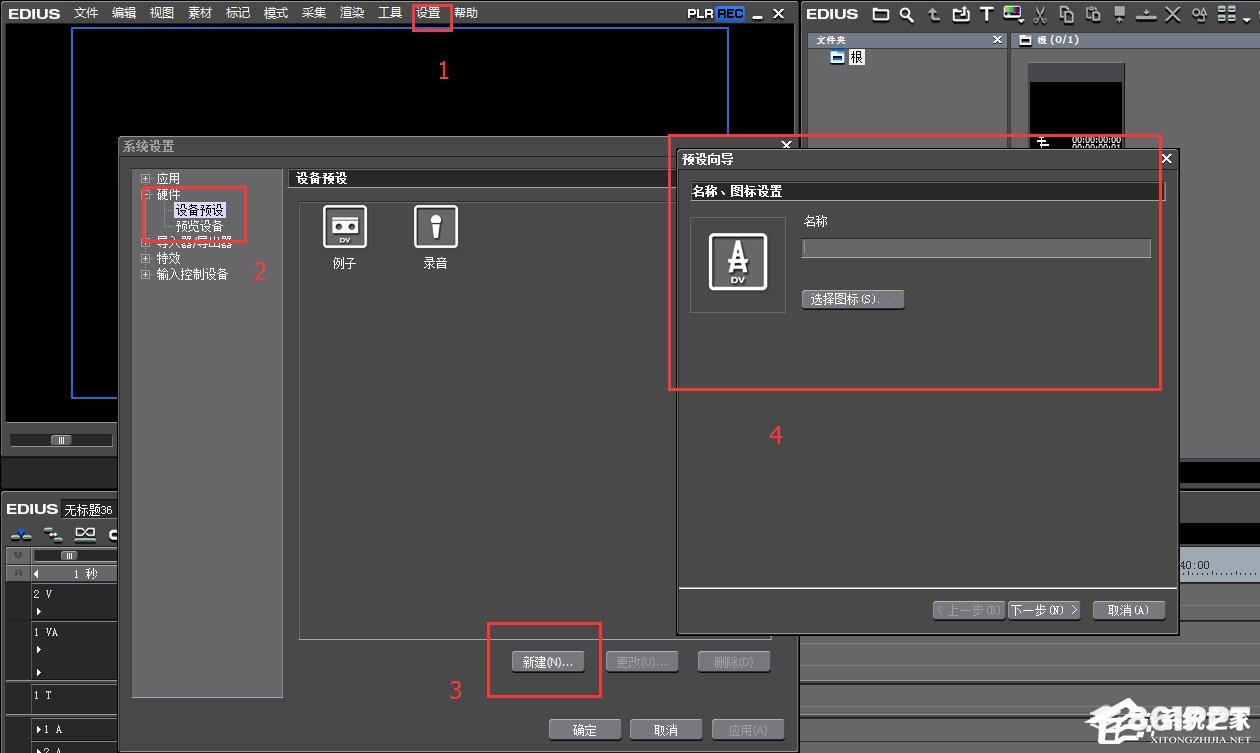Open the 采集 menu
The image size is (1260, 753).
point(314,13)
